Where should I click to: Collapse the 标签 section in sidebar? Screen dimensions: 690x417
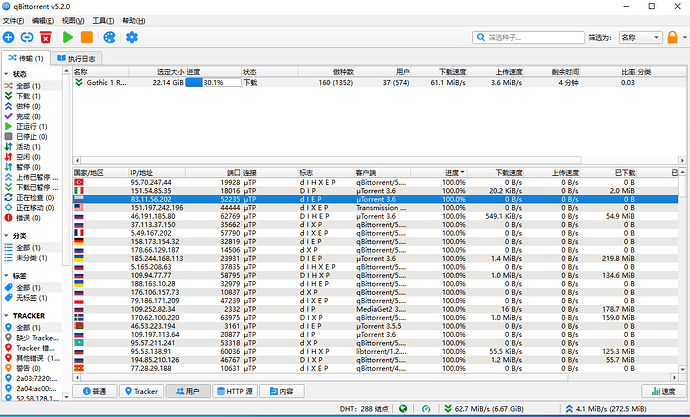pyautogui.click(x=7, y=276)
